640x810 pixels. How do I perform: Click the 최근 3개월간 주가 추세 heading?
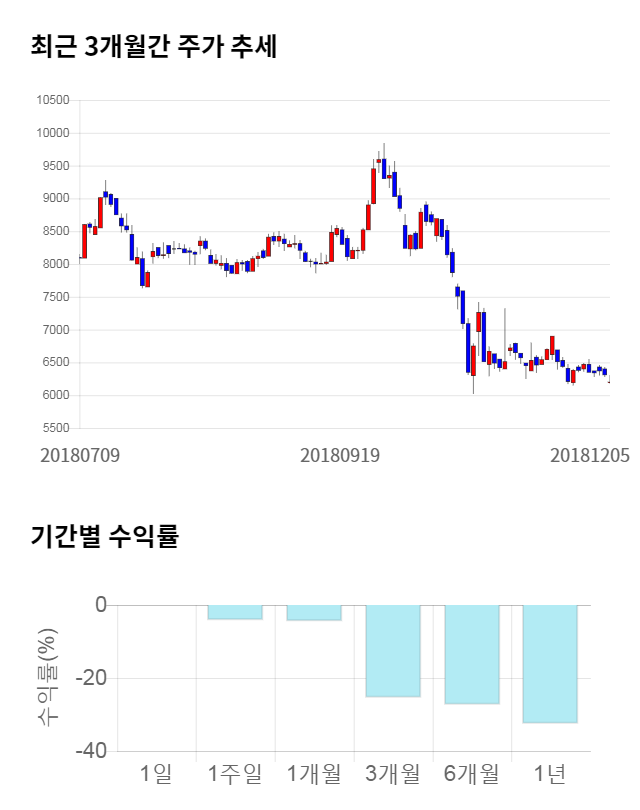tap(154, 47)
